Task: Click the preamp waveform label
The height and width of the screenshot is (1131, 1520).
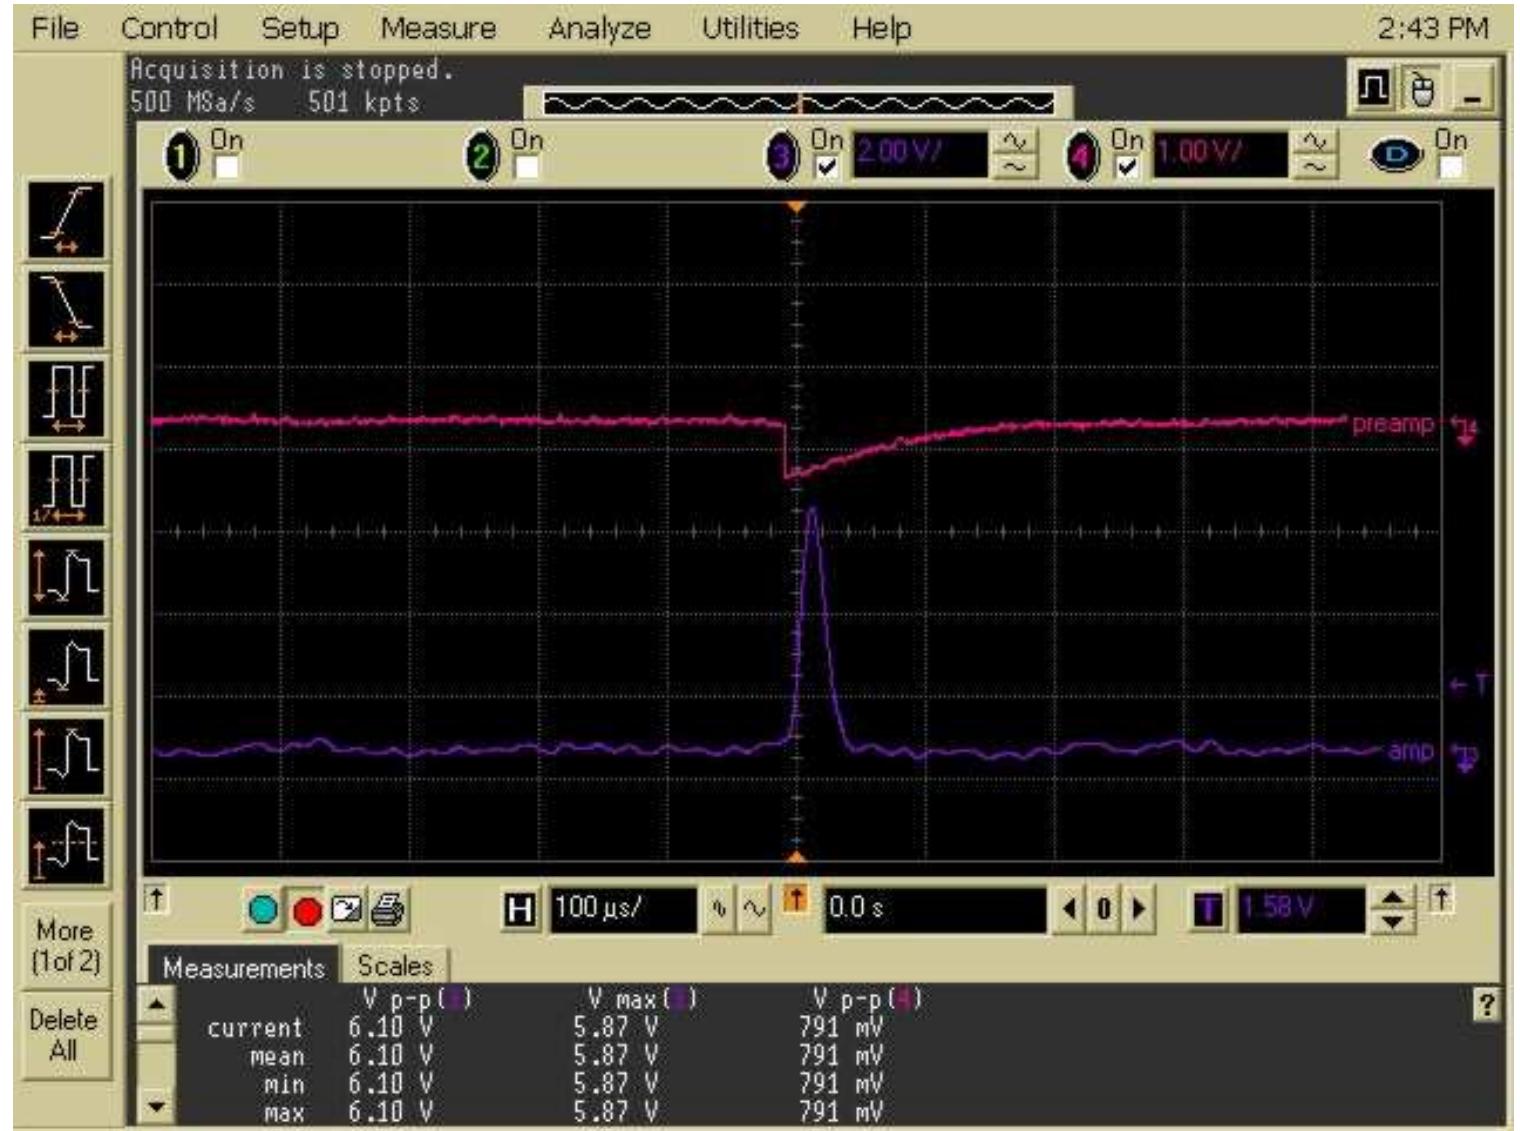Action: (x=1393, y=424)
